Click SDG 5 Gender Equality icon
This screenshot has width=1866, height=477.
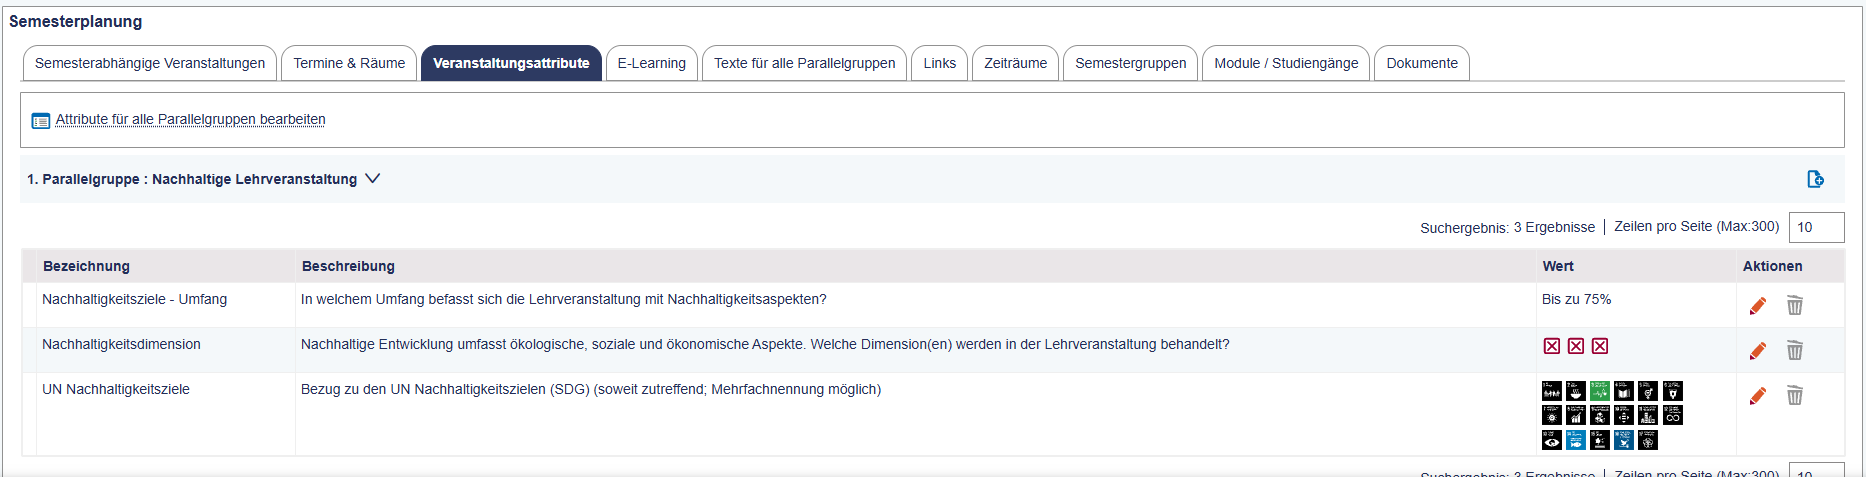click(1648, 391)
